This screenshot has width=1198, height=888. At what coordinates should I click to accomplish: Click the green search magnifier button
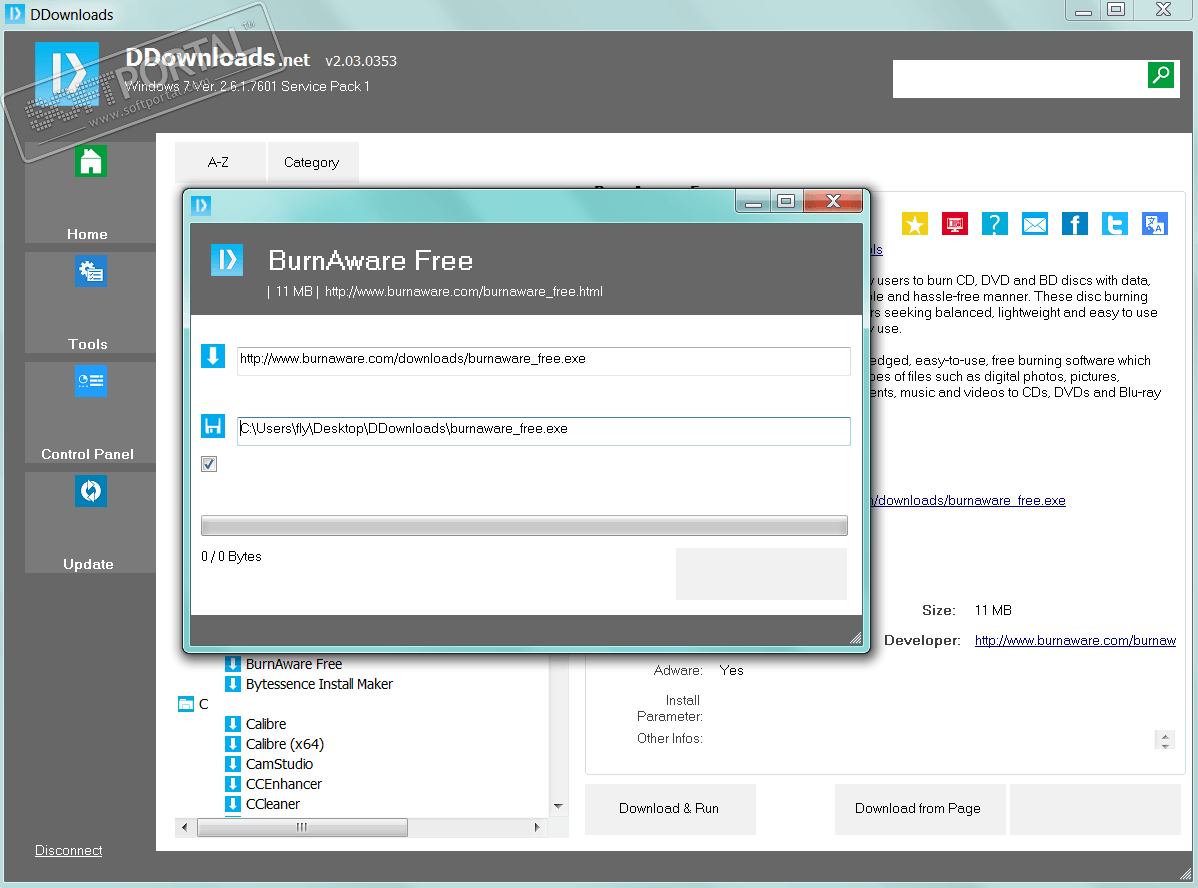pos(1161,75)
